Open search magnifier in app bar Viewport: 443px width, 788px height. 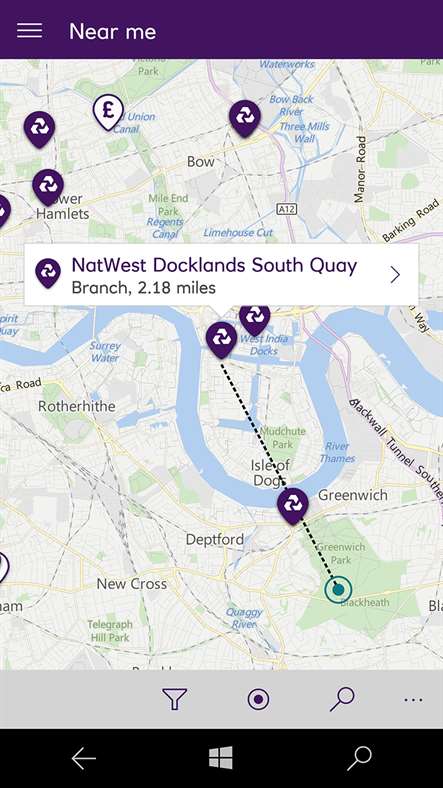342,699
